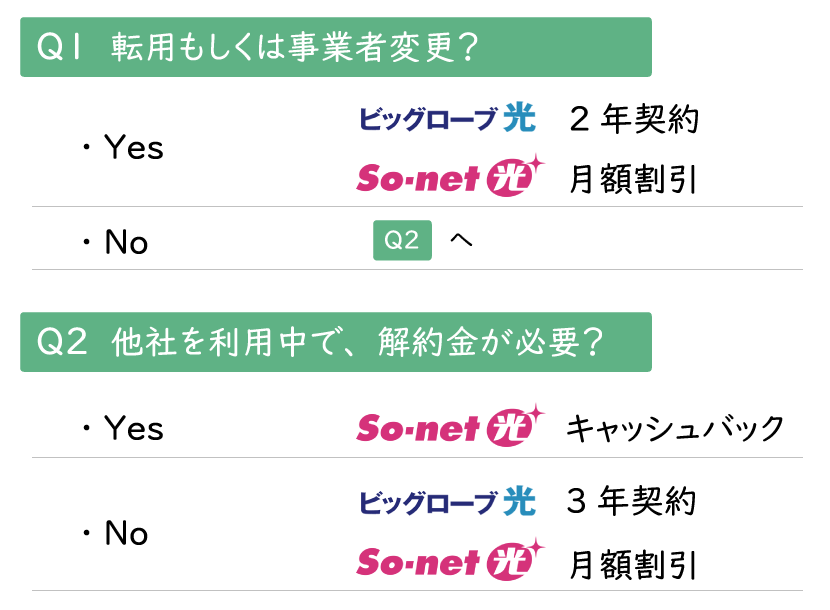This screenshot has width=830, height=610.
Task: Click the green Q2 badge in Q1 No row
Action: [402, 240]
